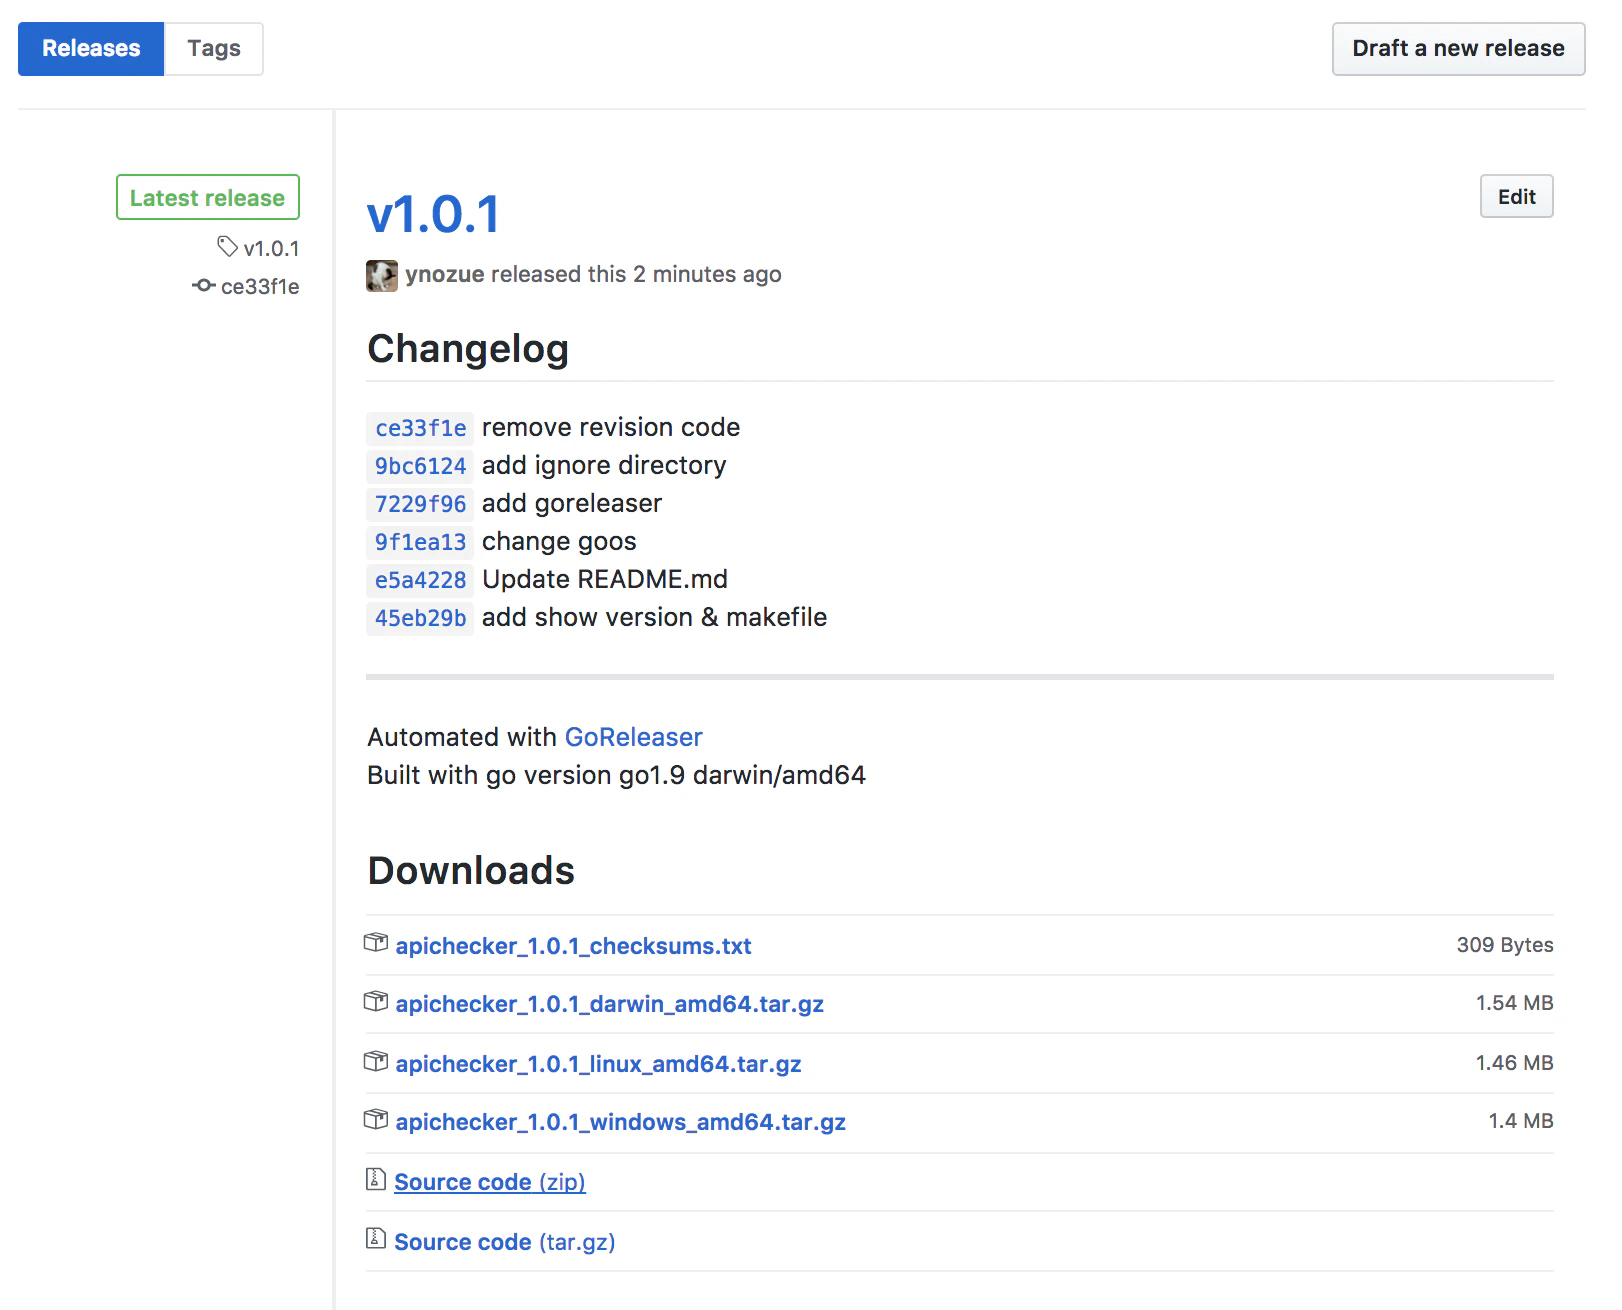The height and width of the screenshot is (1310, 1622).
Task: Follow the GoReleaser link
Action: coord(633,737)
